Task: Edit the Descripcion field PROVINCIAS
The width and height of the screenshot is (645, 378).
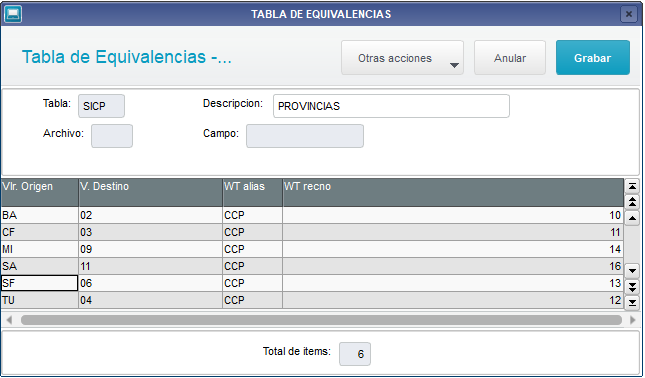Action: click(391, 106)
